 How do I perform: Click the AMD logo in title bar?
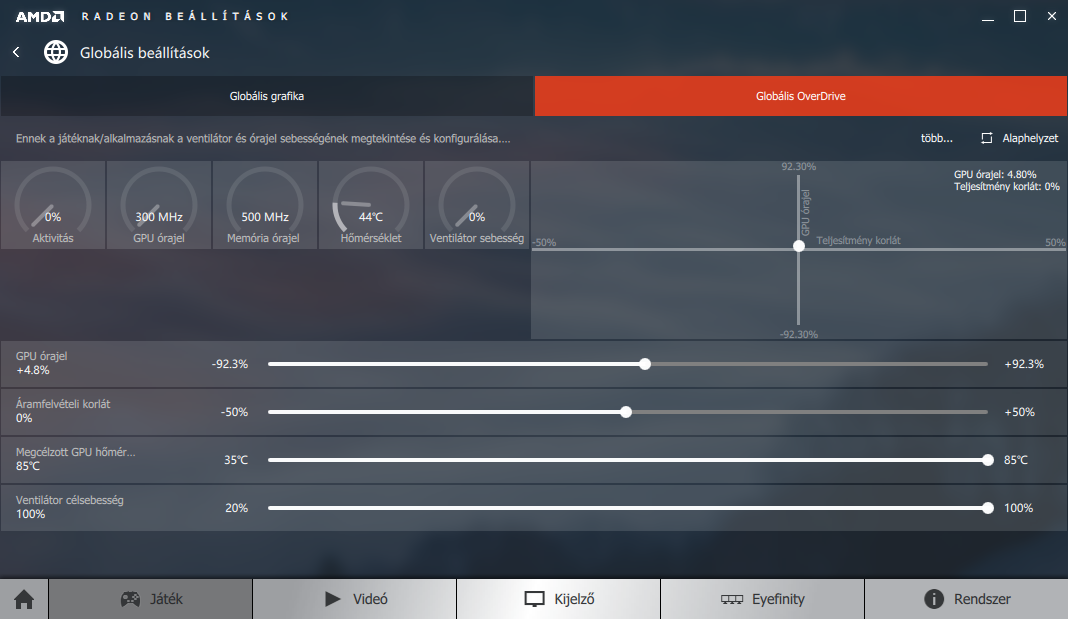[40, 16]
